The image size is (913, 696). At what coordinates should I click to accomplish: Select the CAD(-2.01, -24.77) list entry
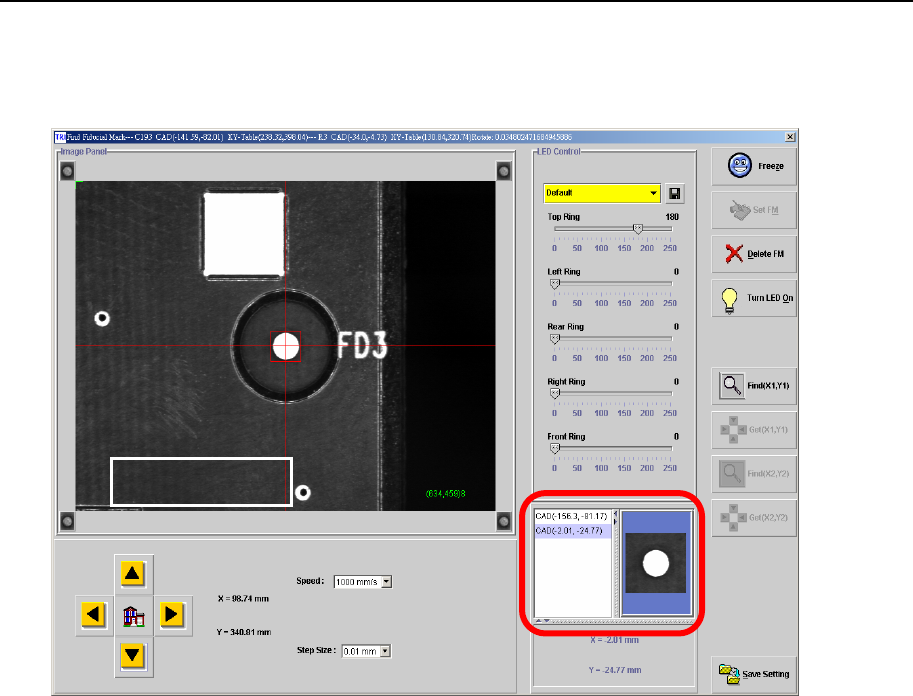coord(571,532)
